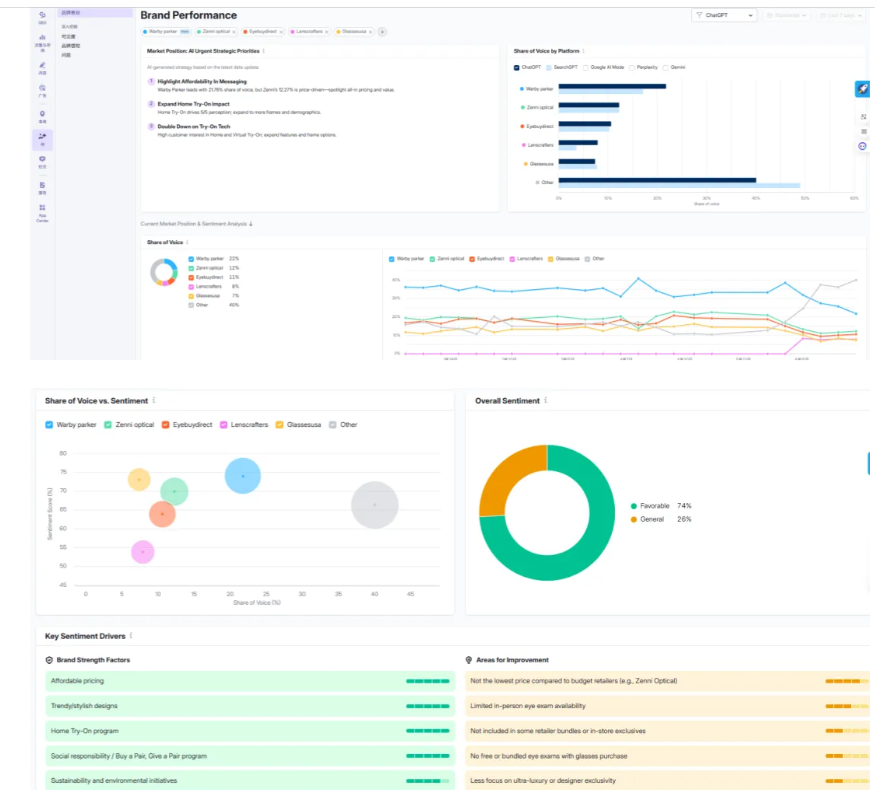Enable the Gemini platform checkbox
This screenshot has height=790, width=875.
665,68
